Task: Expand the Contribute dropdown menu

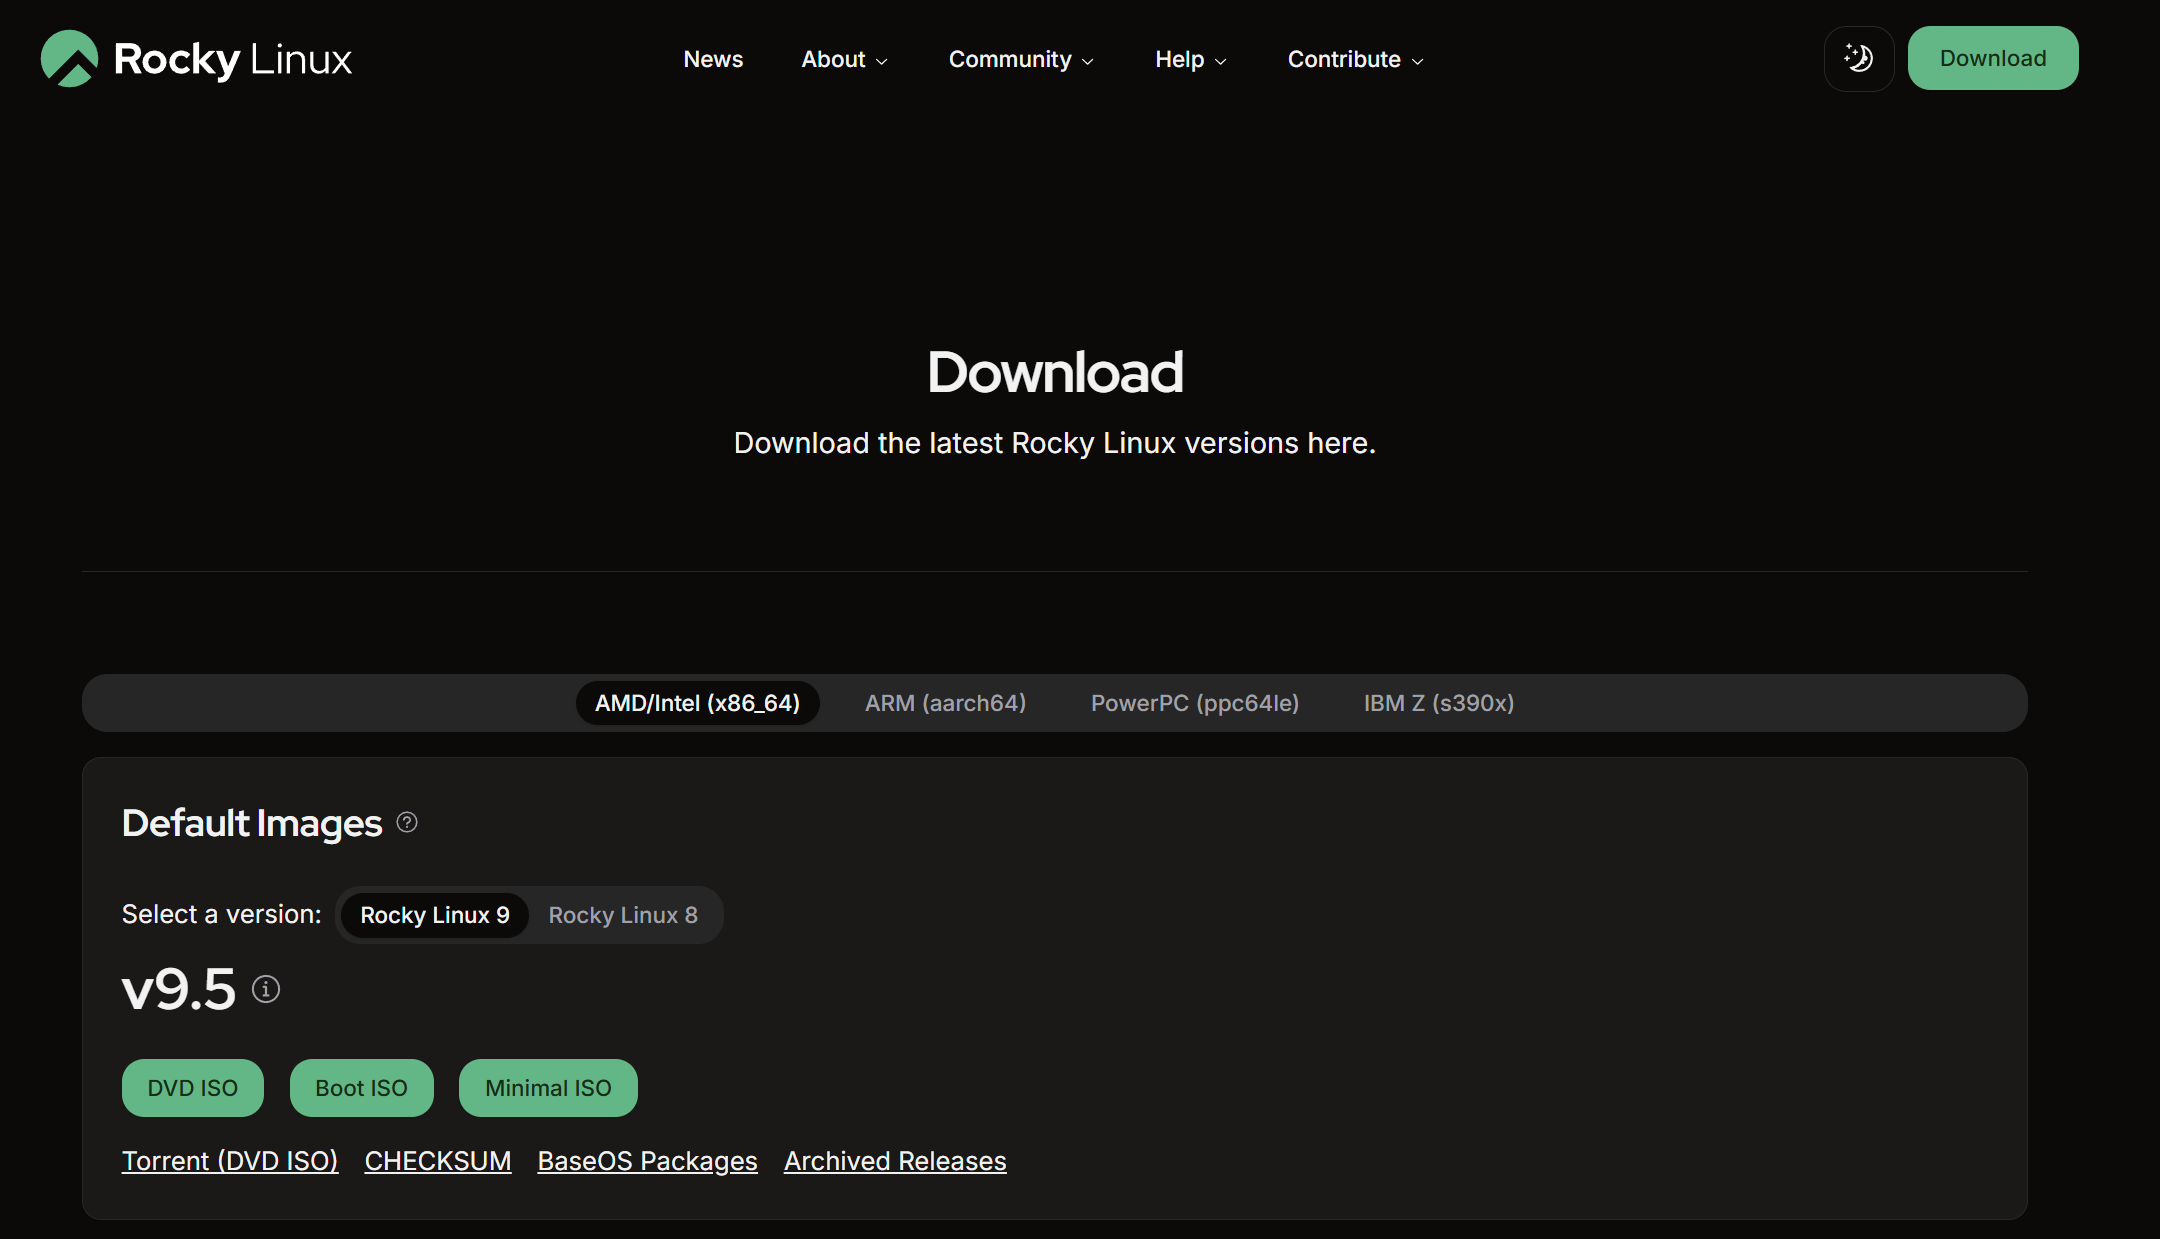Action: (x=1355, y=59)
